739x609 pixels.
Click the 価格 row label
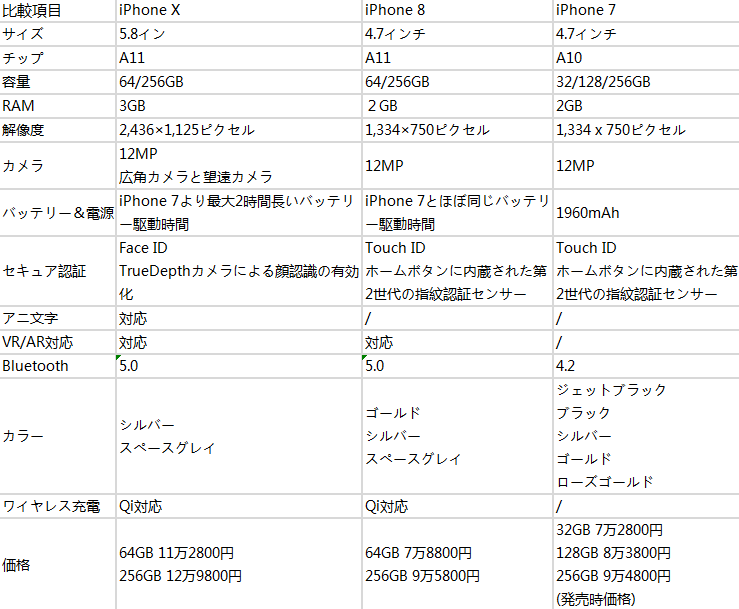click(x=57, y=564)
